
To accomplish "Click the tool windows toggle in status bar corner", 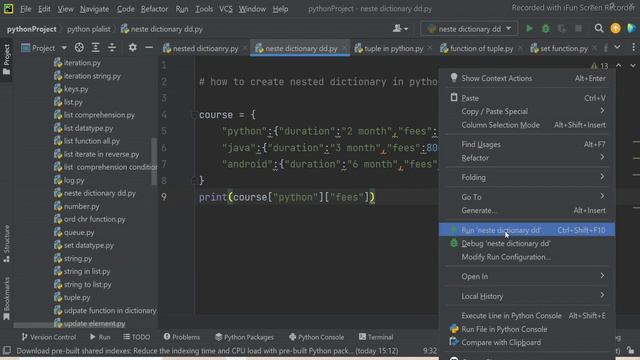I will click(7, 351).
